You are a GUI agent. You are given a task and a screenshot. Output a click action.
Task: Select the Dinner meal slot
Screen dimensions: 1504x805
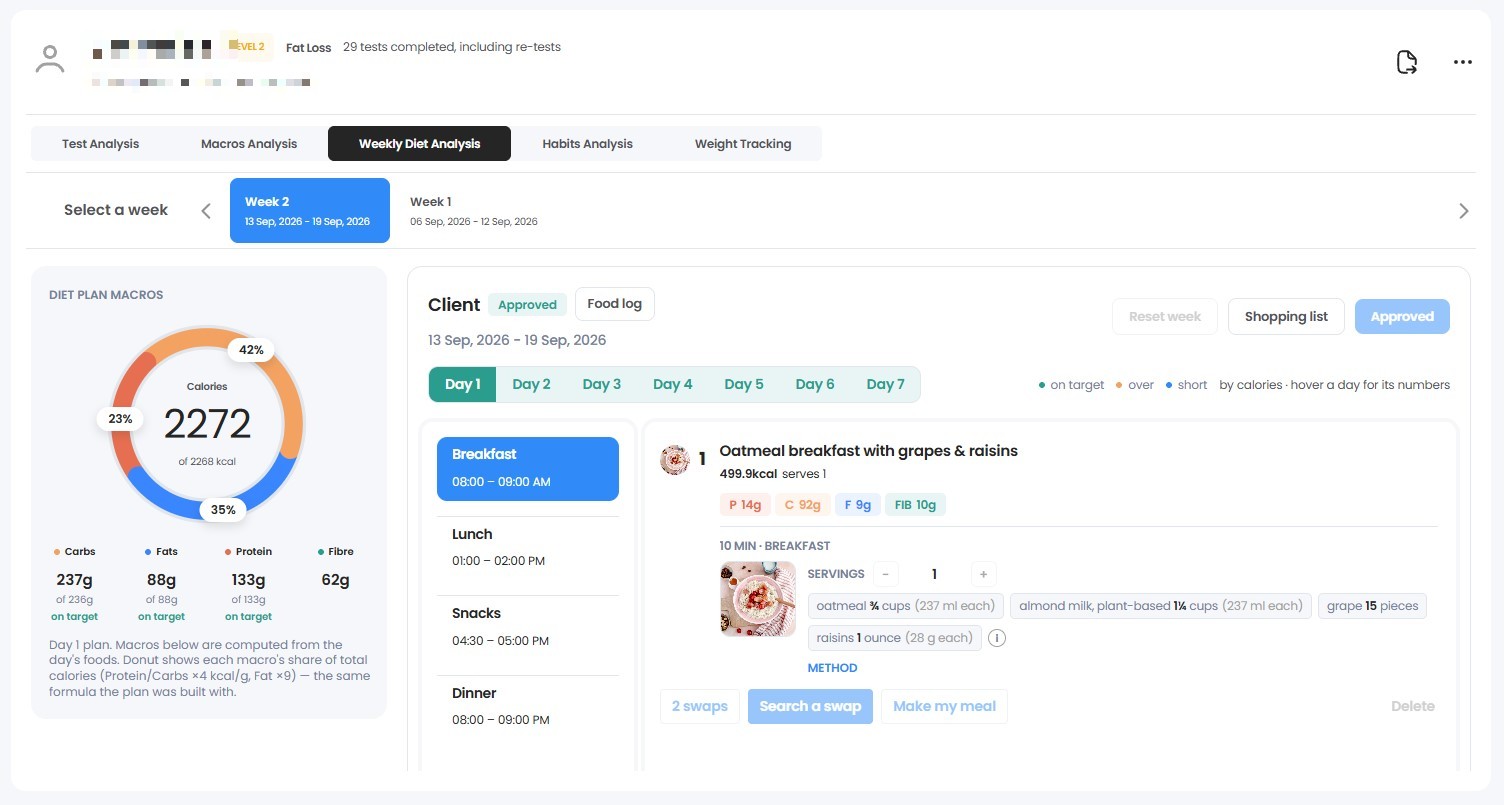528,706
